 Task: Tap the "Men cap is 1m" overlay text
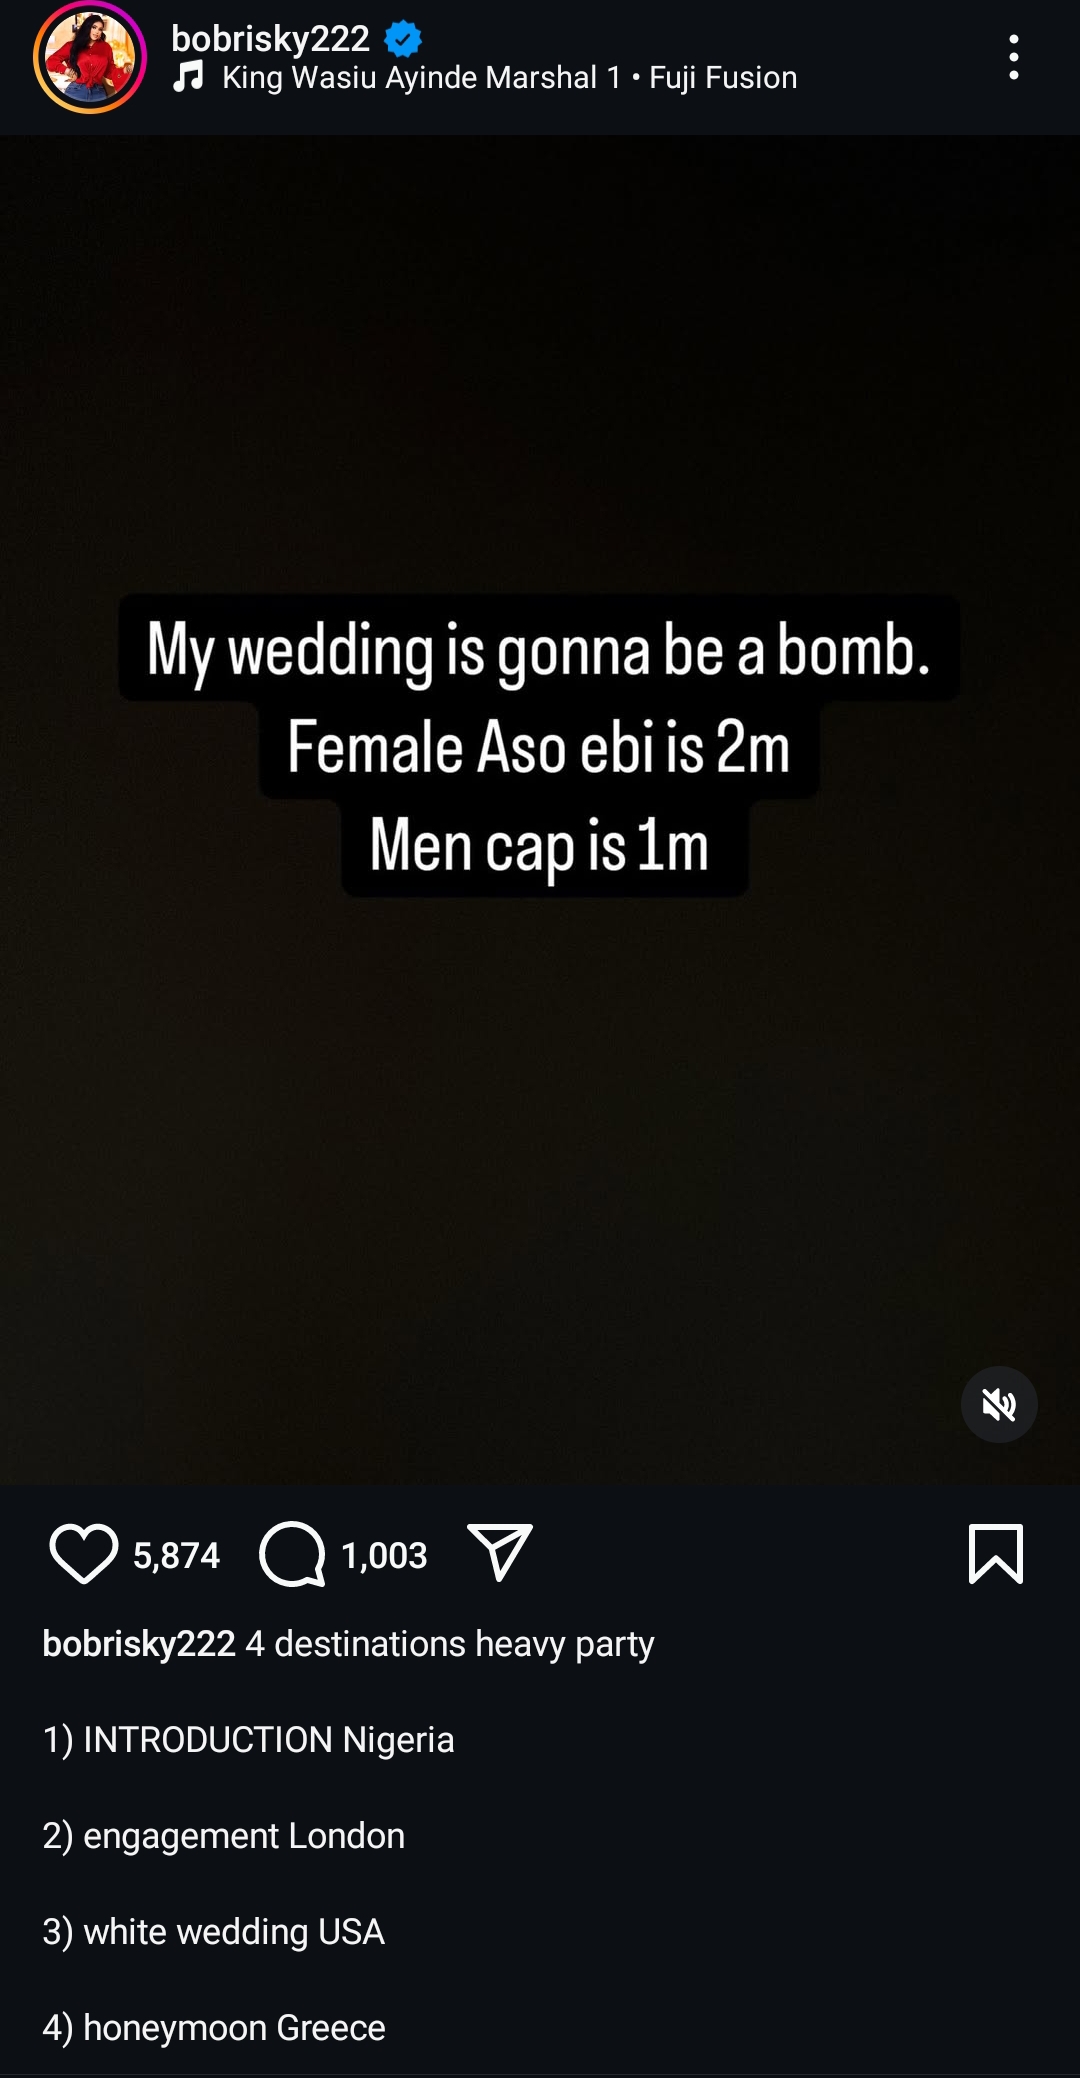click(540, 846)
